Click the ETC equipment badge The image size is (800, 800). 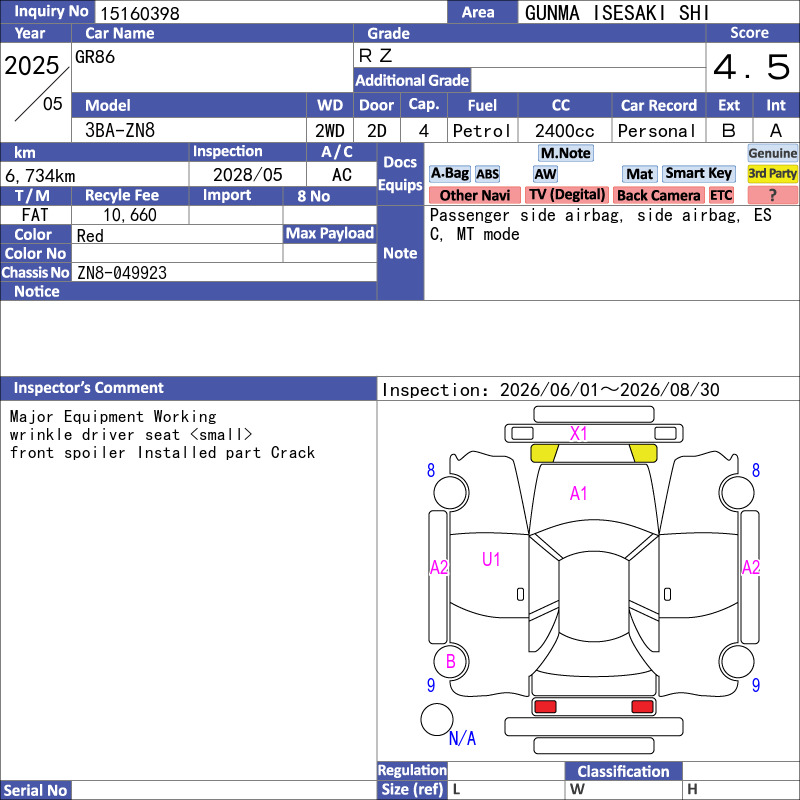coord(721,195)
